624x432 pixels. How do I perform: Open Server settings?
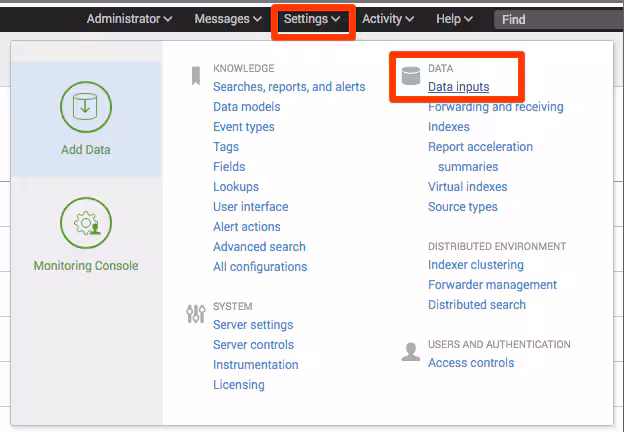tap(253, 325)
